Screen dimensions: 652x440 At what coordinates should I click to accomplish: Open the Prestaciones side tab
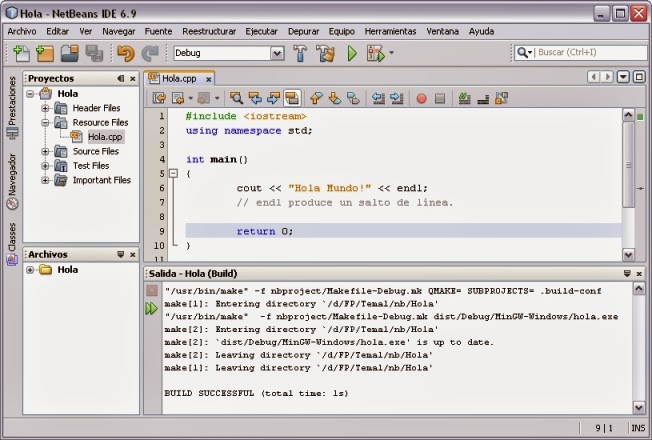pyautogui.click(x=12, y=107)
